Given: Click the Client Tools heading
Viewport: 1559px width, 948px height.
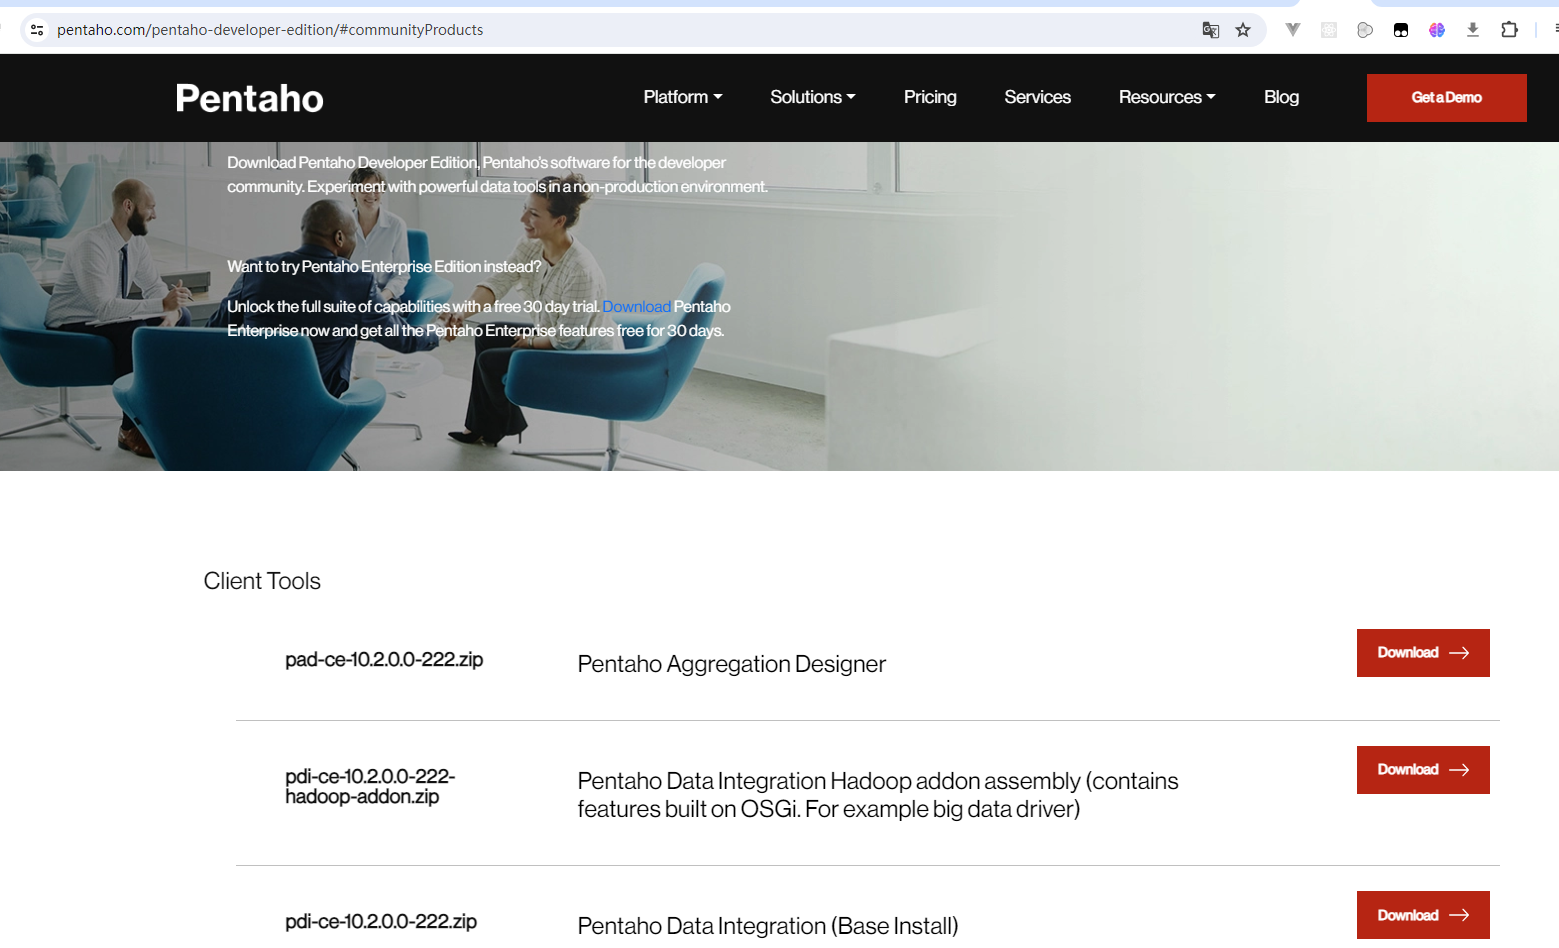Looking at the screenshot, I should [262, 581].
